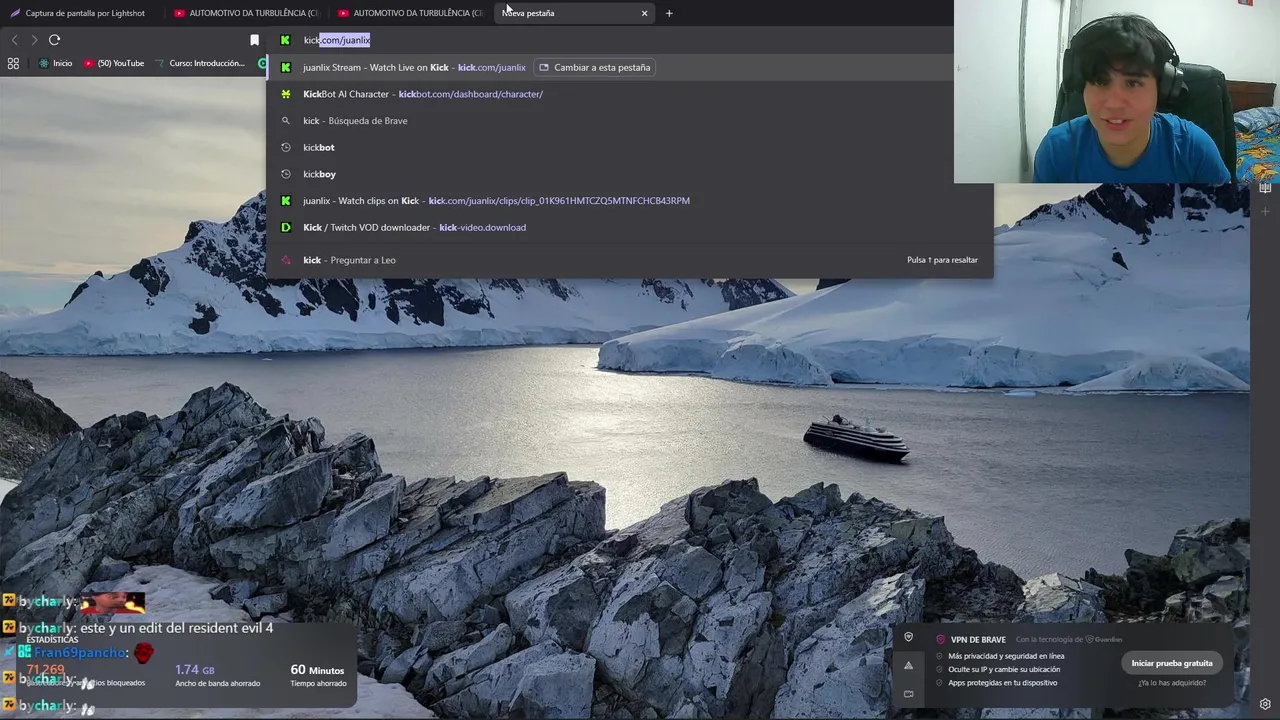Click the Leo icon next to Preguntar a Leo
Screen dimensions: 1280x720
[x=285, y=260]
